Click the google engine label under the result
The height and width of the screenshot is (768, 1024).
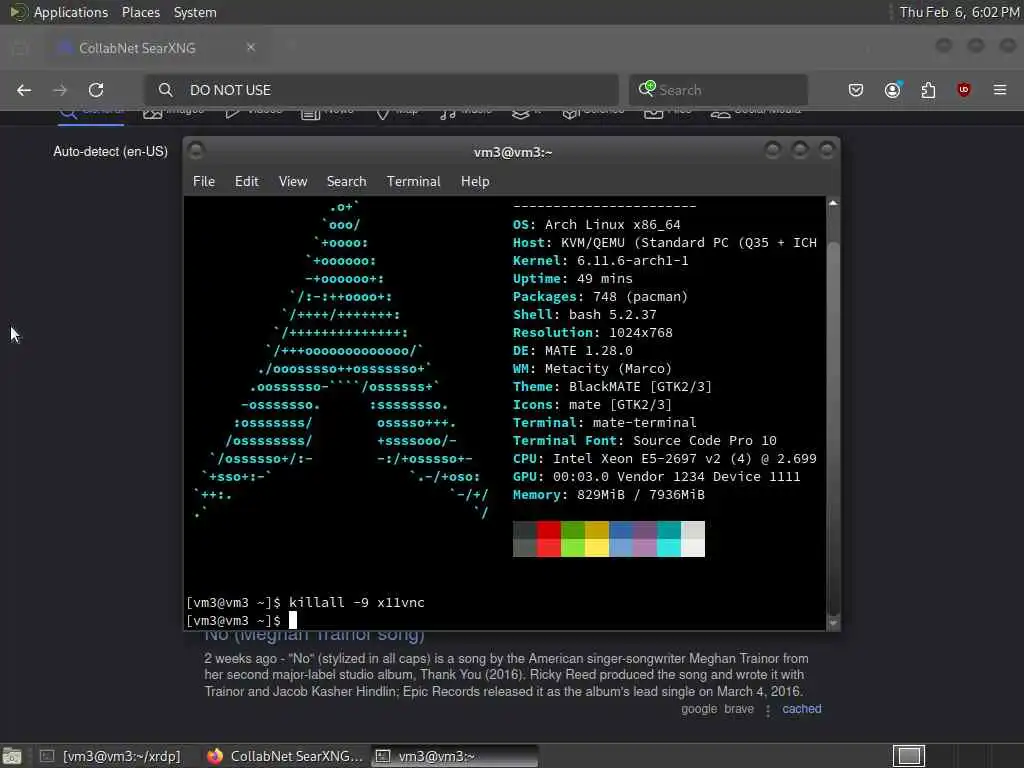pyautogui.click(x=699, y=709)
